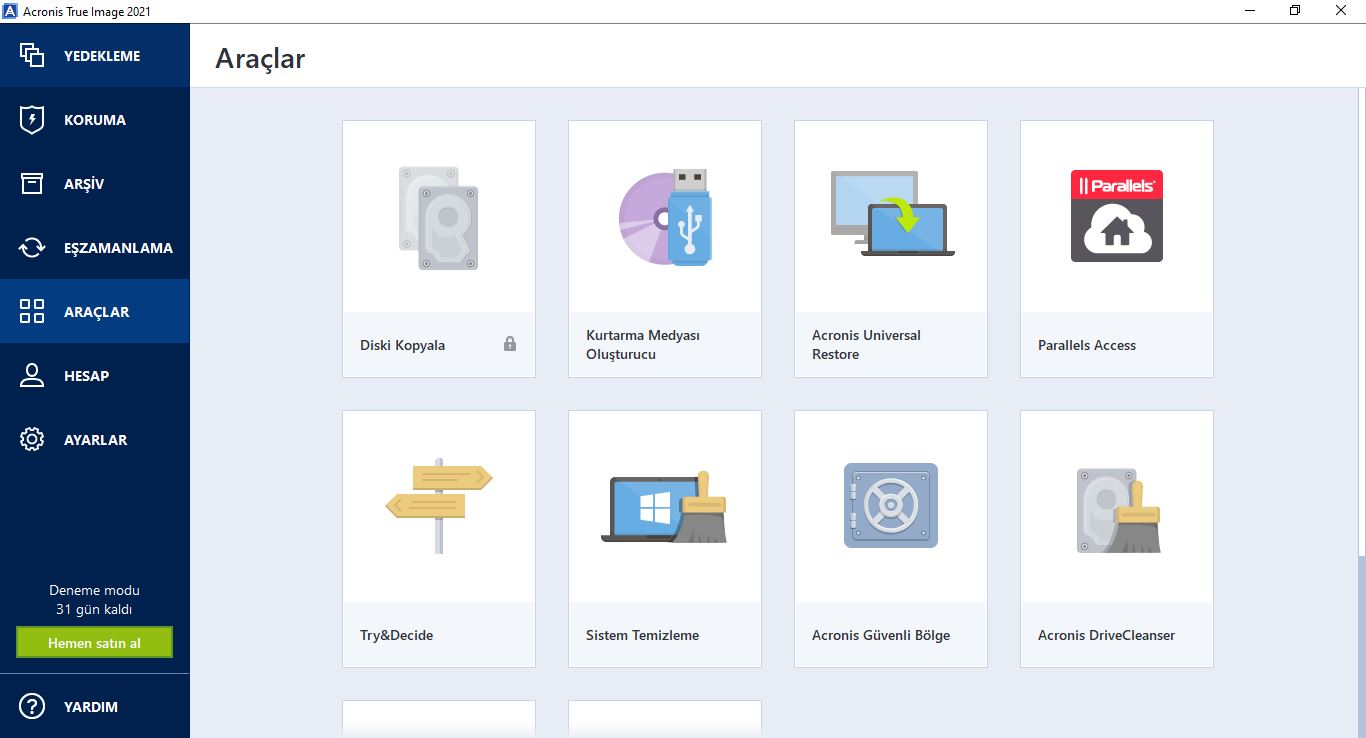Open the HESAP section
Image resolution: width=1366 pixels, height=738 pixels.
86,376
